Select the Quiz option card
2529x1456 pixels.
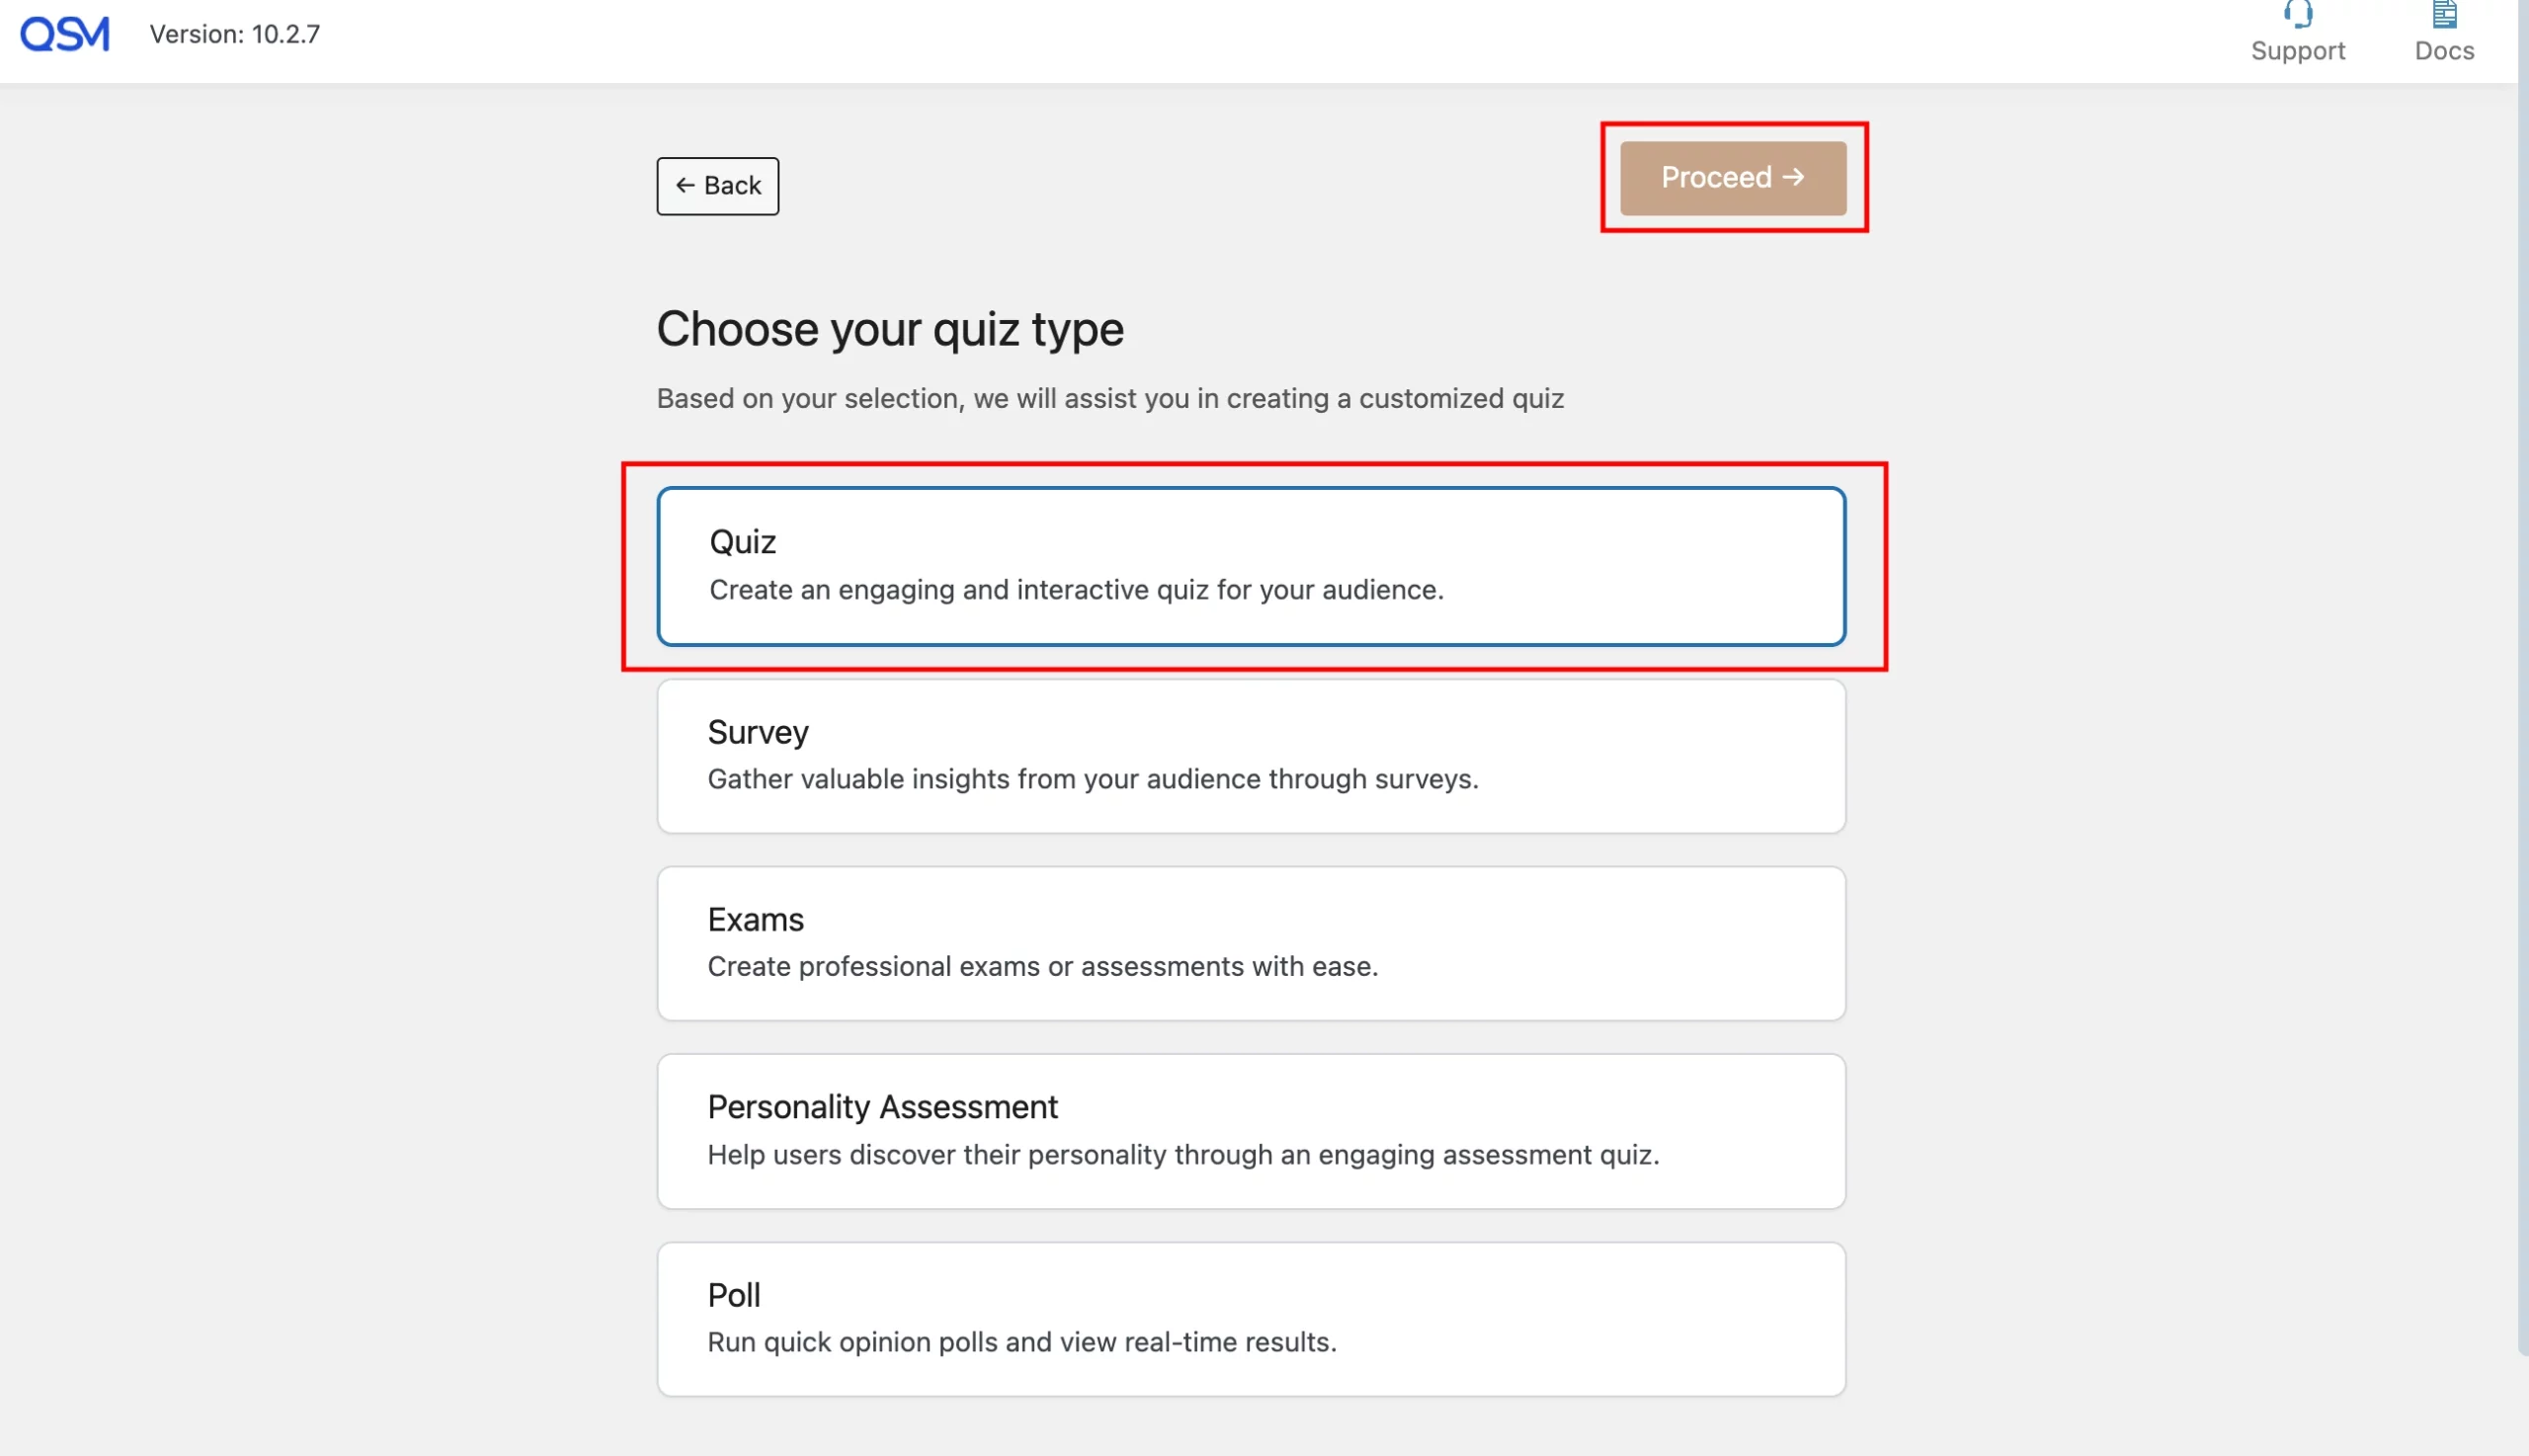tap(1250, 566)
